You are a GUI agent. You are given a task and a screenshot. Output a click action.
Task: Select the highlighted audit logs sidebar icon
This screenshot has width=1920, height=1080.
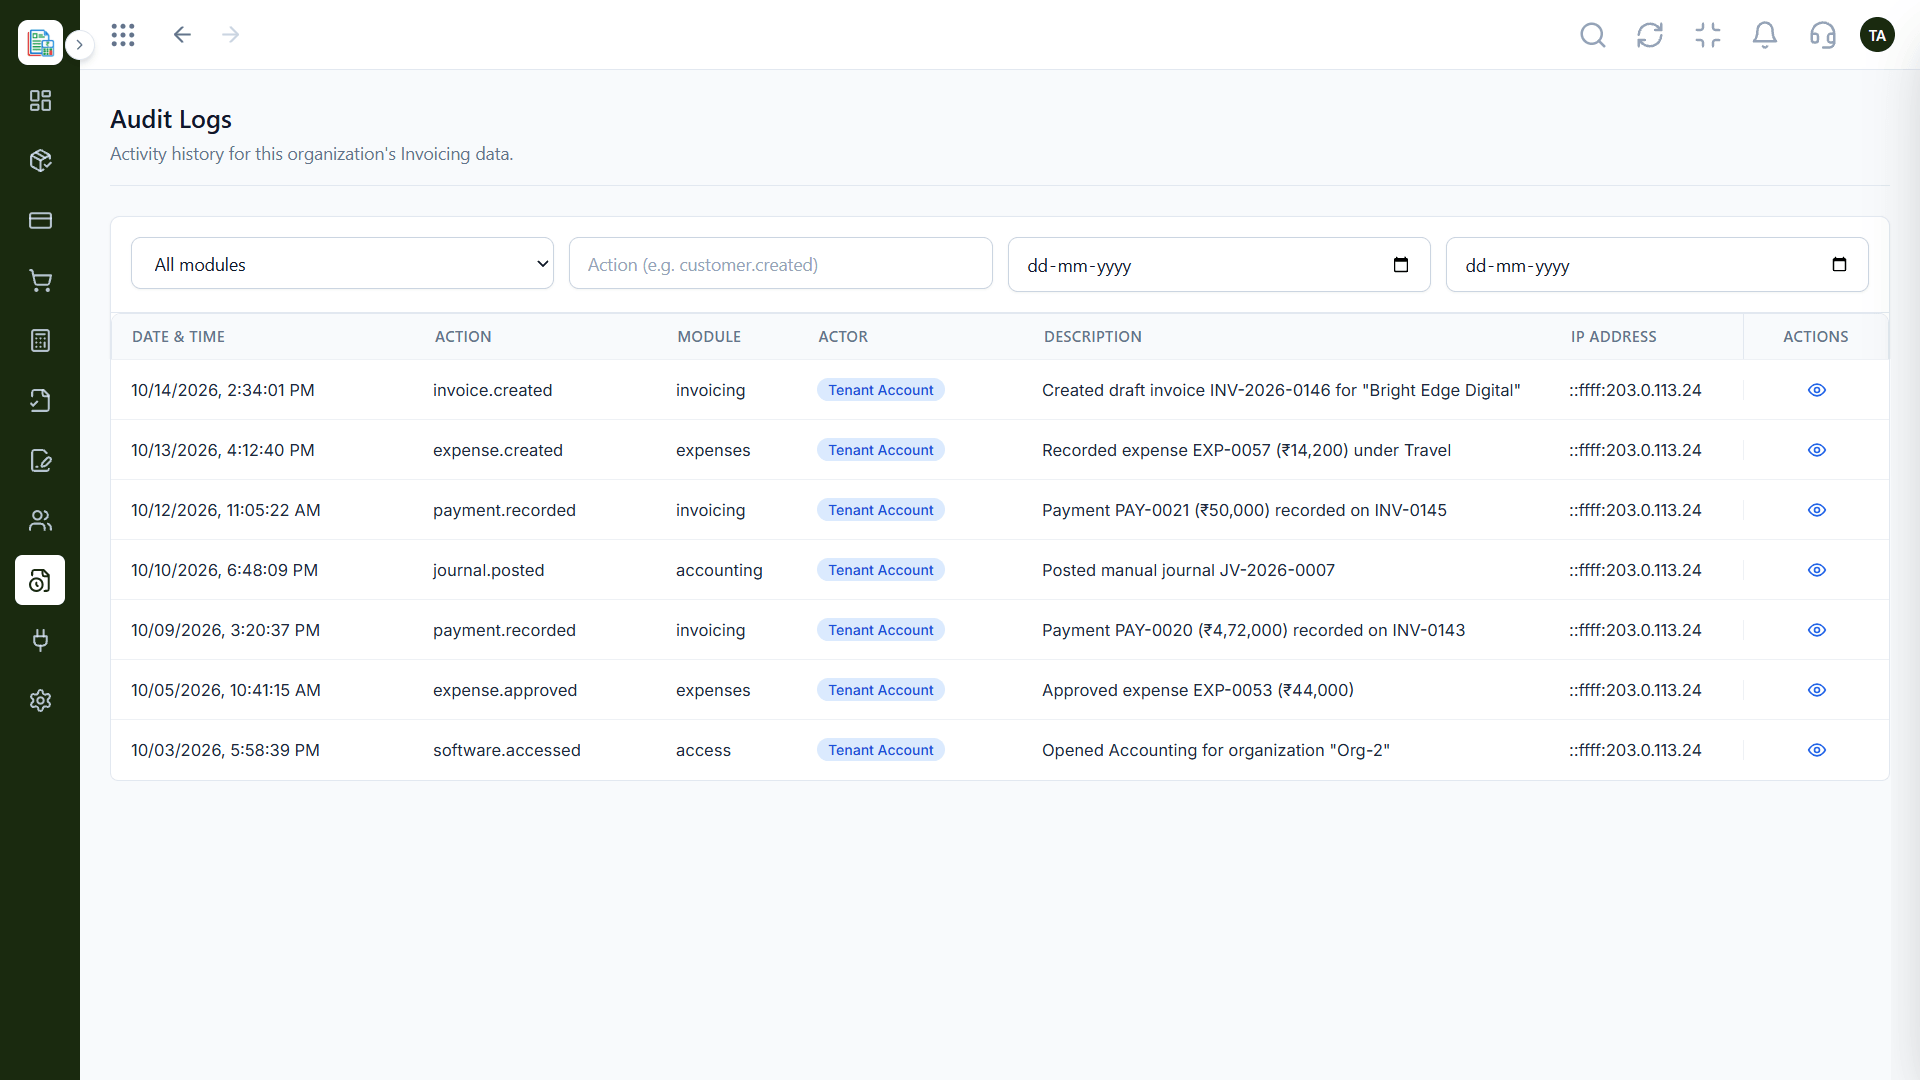[x=40, y=580]
